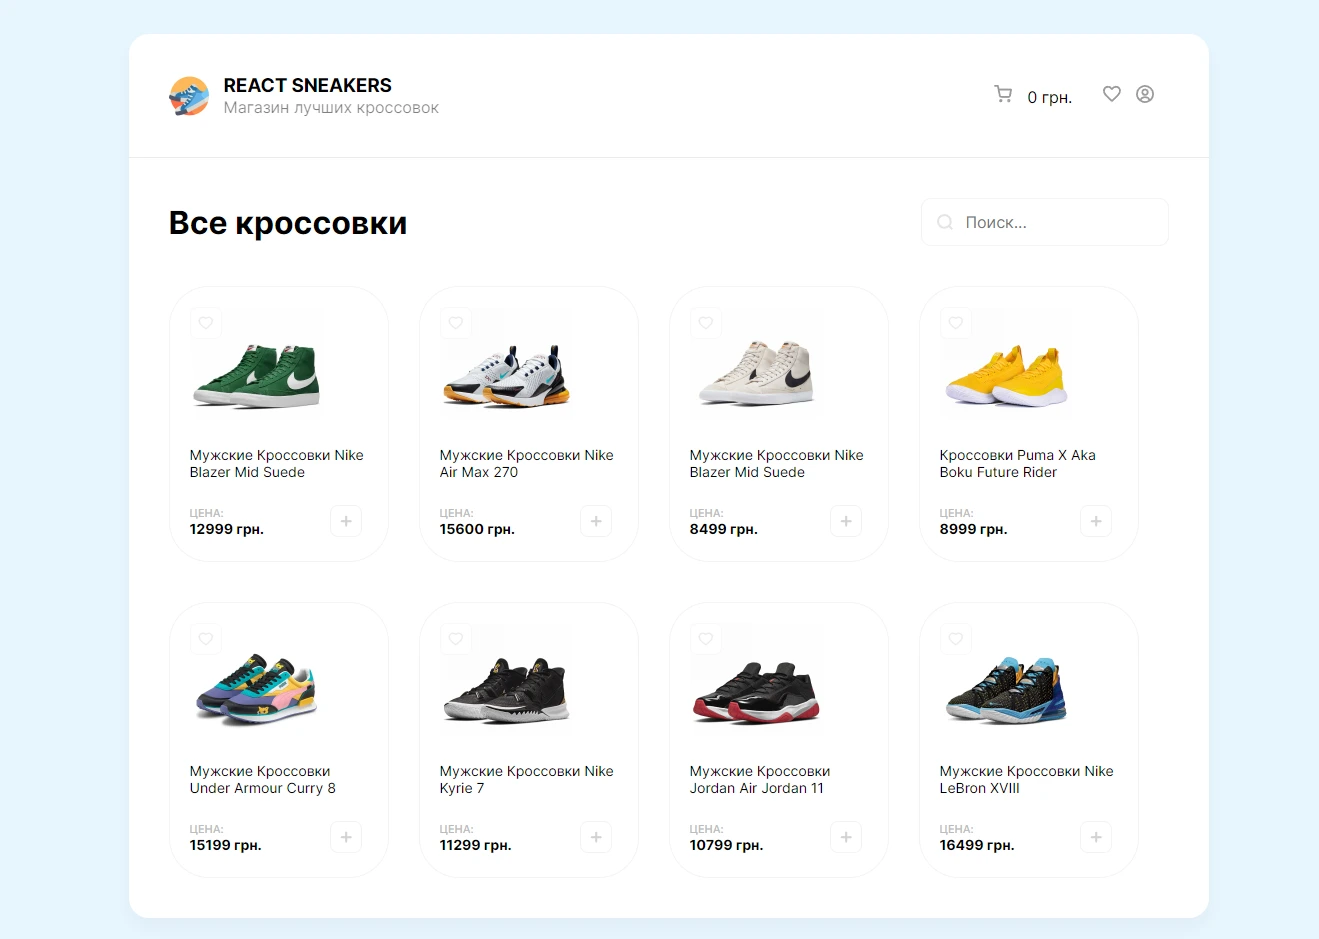Click the black-red Air Jordan 11 image
Image resolution: width=1319 pixels, height=939 pixels.
(x=757, y=691)
